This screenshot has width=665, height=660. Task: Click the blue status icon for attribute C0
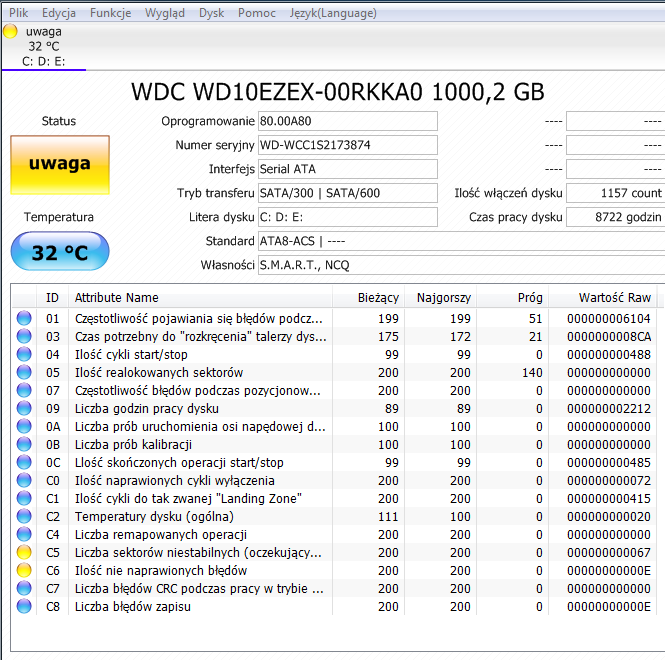(24, 481)
